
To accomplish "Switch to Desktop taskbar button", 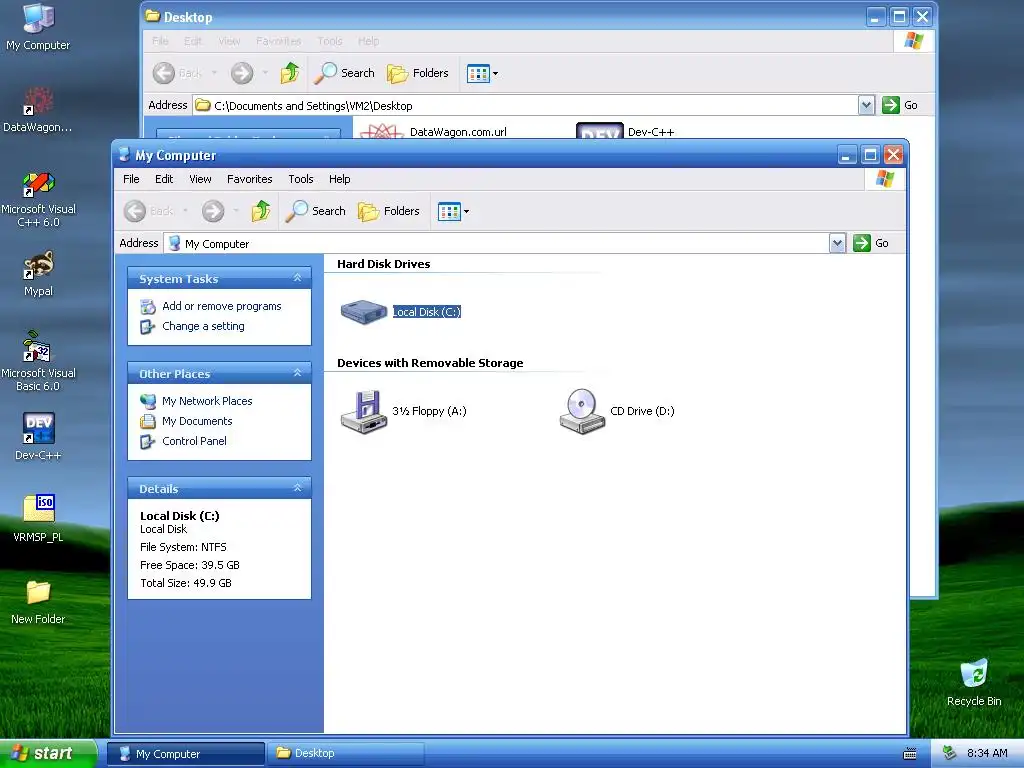I will pyautogui.click(x=346, y=754).
